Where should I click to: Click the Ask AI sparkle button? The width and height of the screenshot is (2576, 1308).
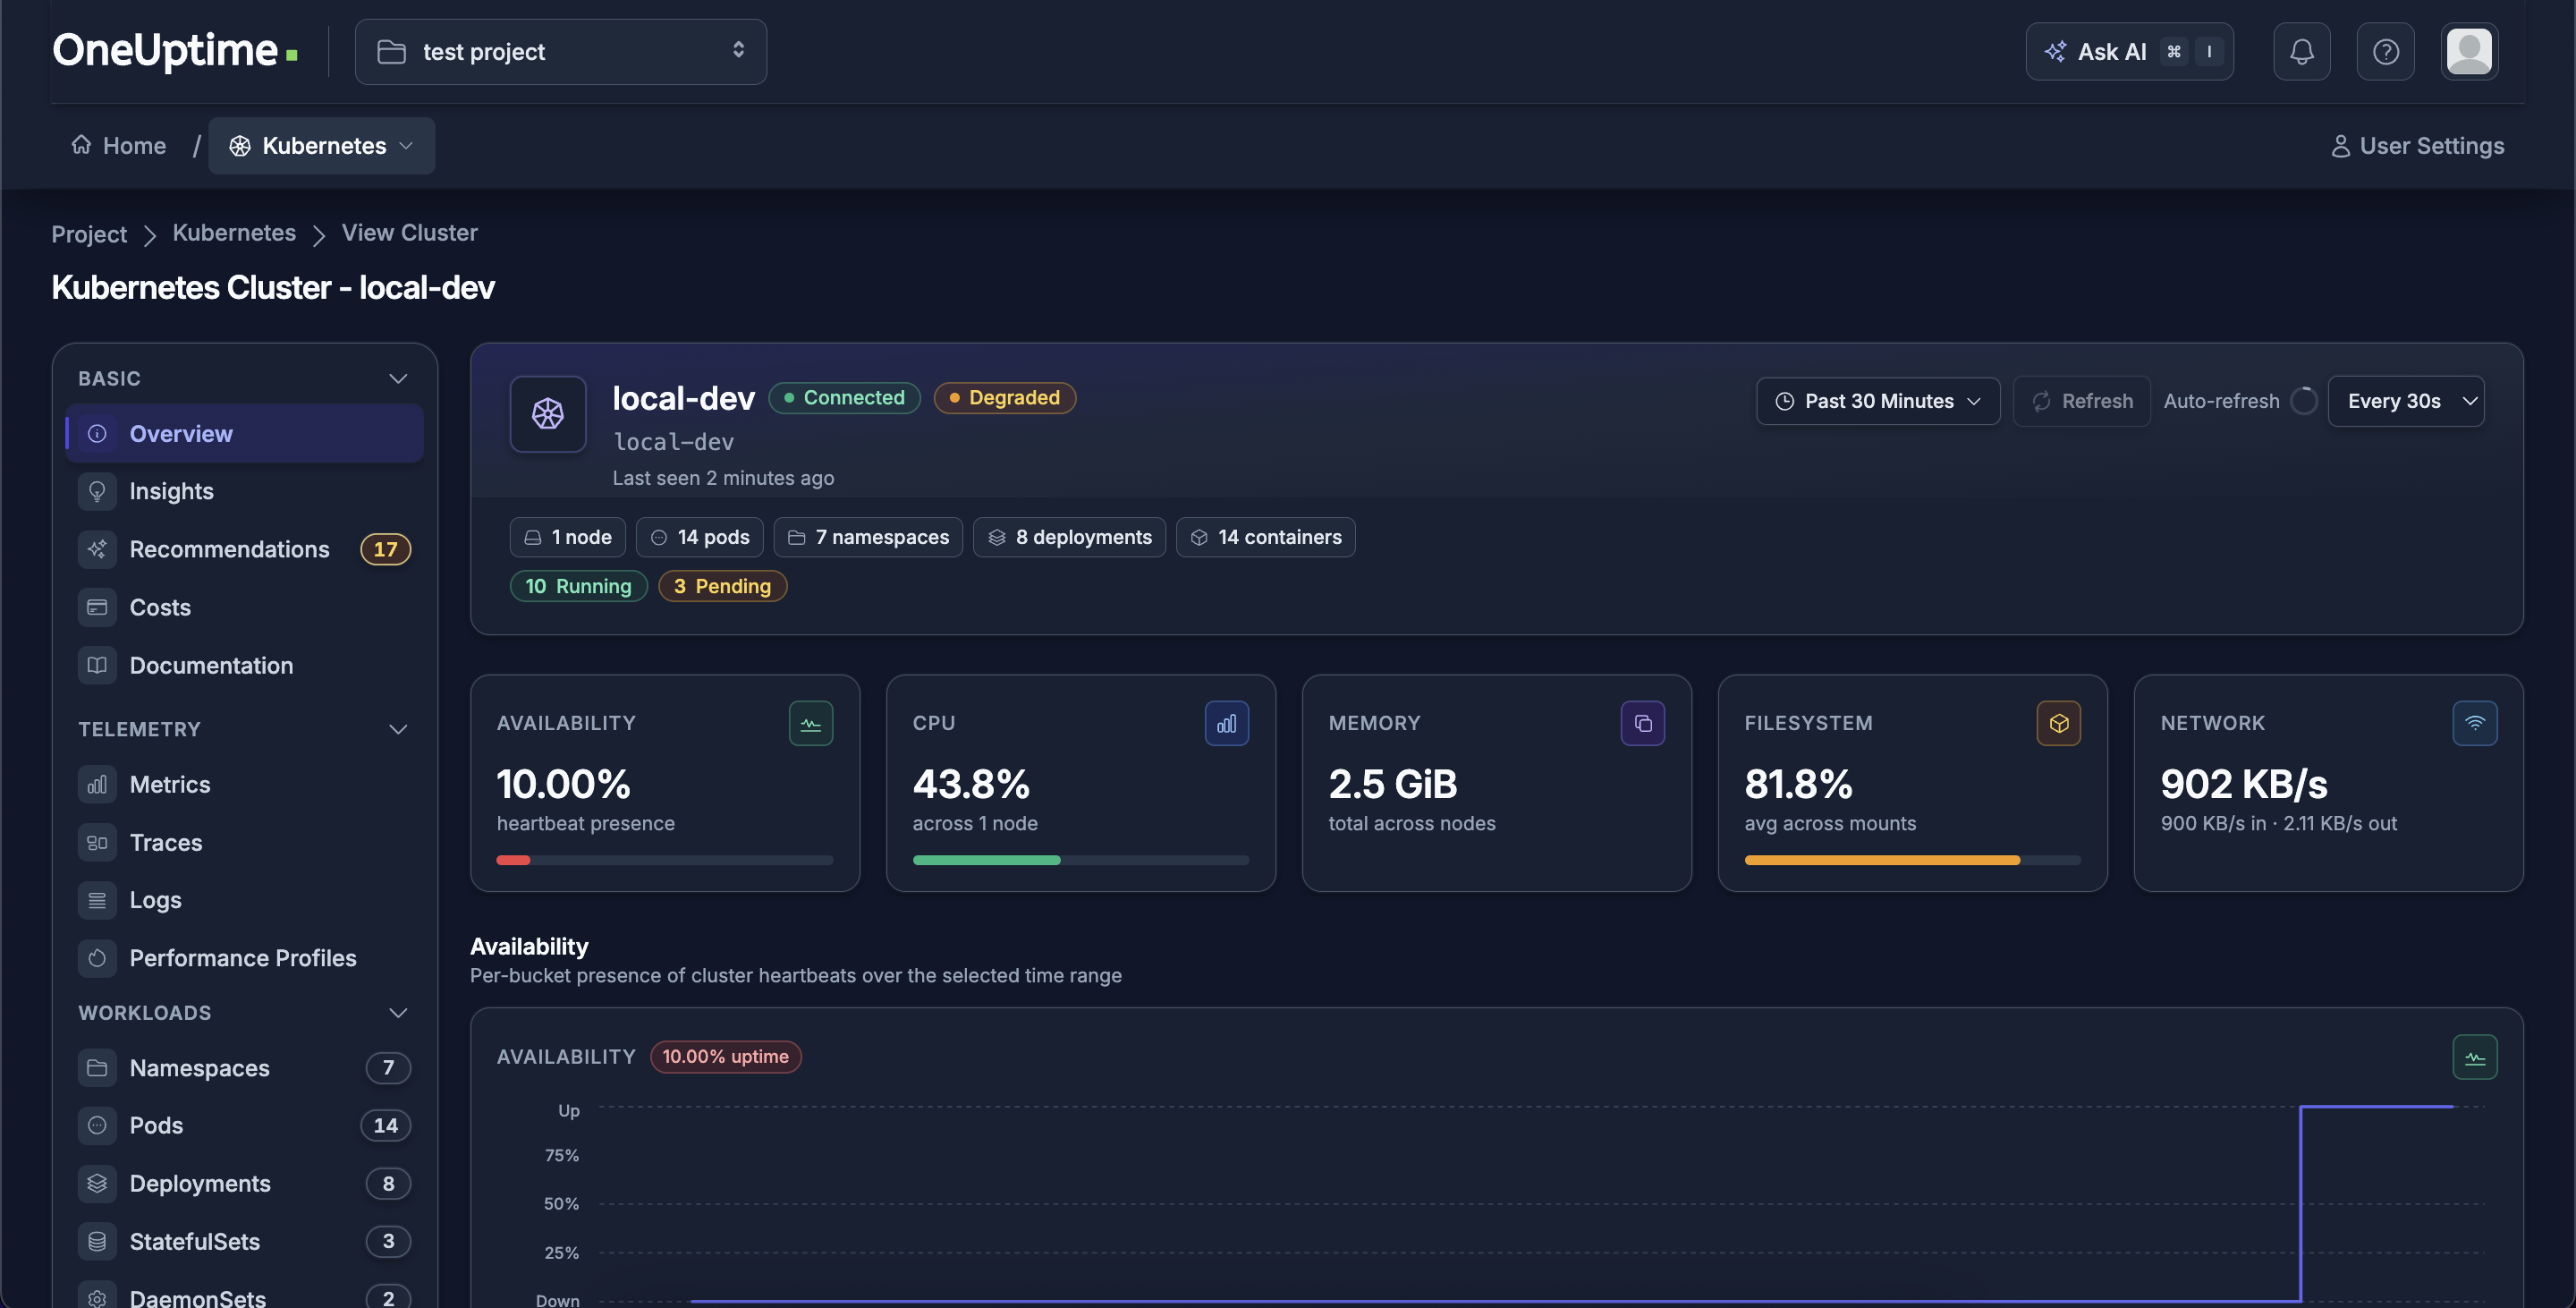tap(2129, 51)
